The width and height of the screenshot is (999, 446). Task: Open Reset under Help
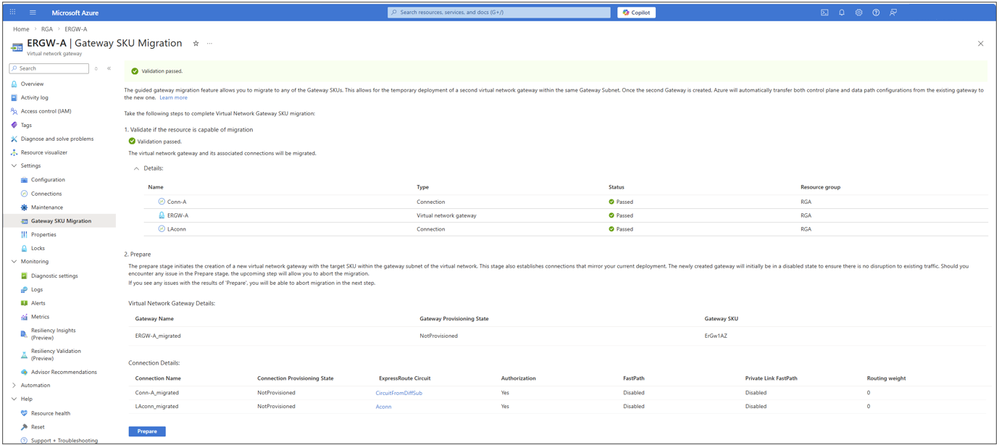pyautogui.click(x=38, y=427)
